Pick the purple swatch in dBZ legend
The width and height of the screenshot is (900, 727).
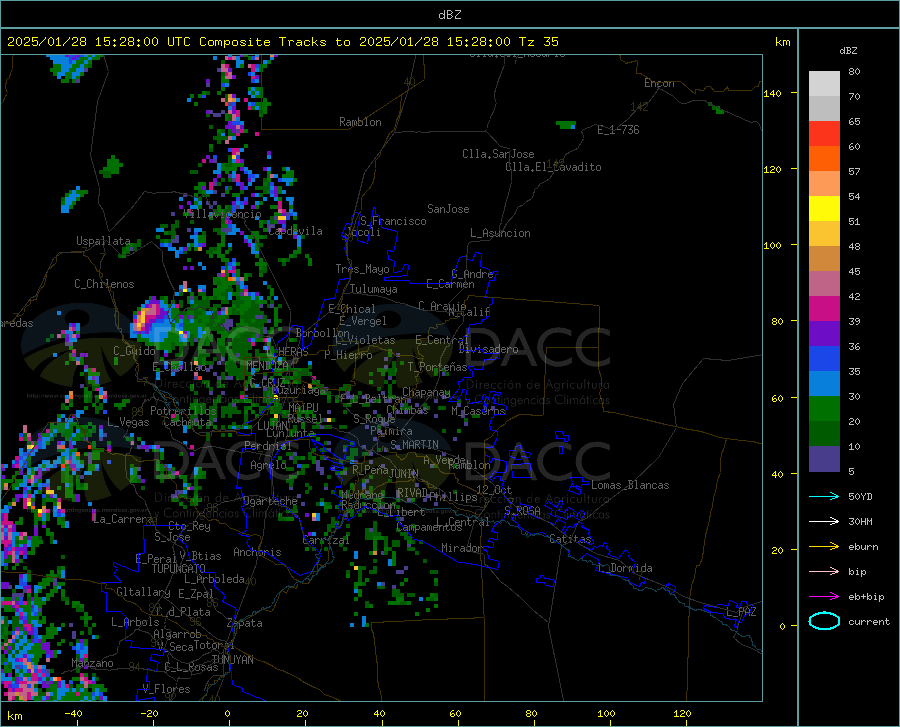tap(824, 334)
